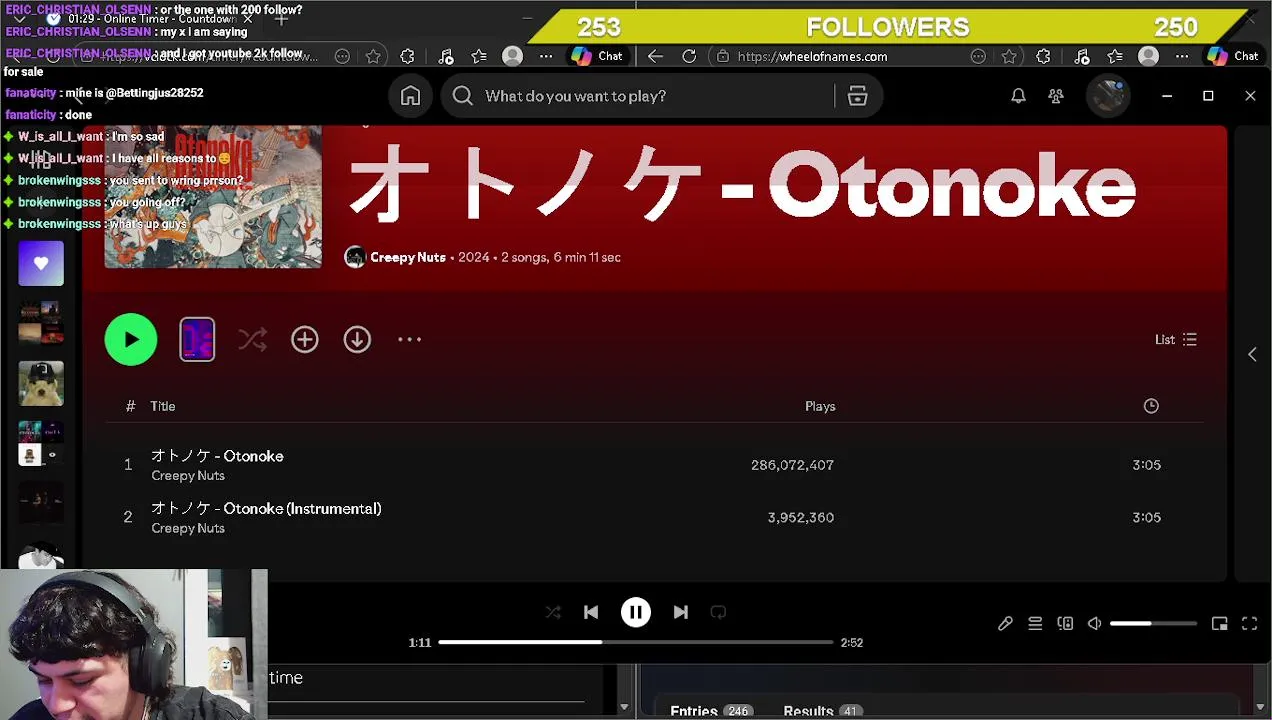
Task: Open sidebar playlist with yellow bear cover
Action: [x=41, y=384]
